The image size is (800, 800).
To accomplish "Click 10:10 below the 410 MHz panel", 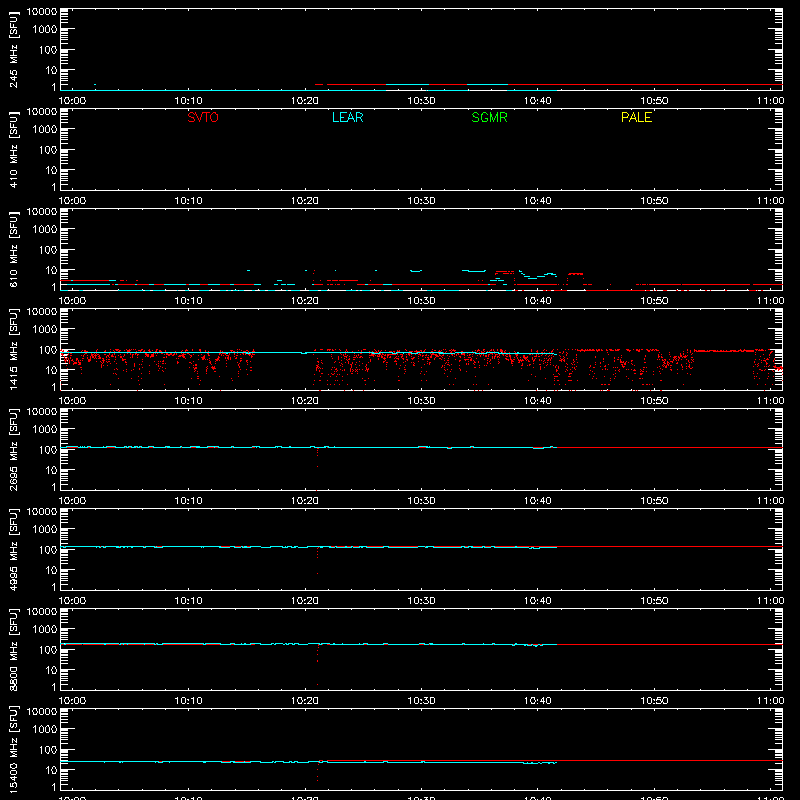I will pyautogui.click(x=188, y=201).
